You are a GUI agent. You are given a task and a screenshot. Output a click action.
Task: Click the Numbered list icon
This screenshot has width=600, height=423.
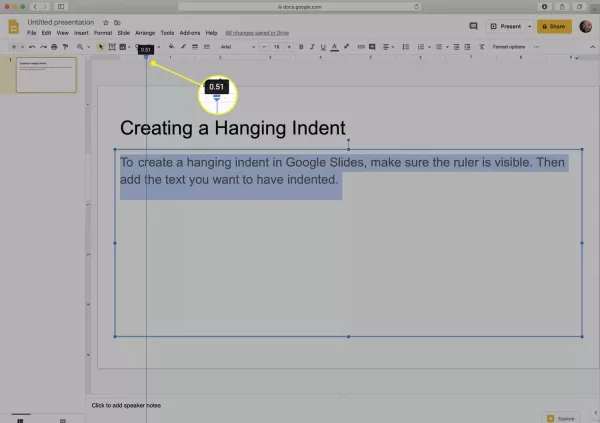click(421, 47)
